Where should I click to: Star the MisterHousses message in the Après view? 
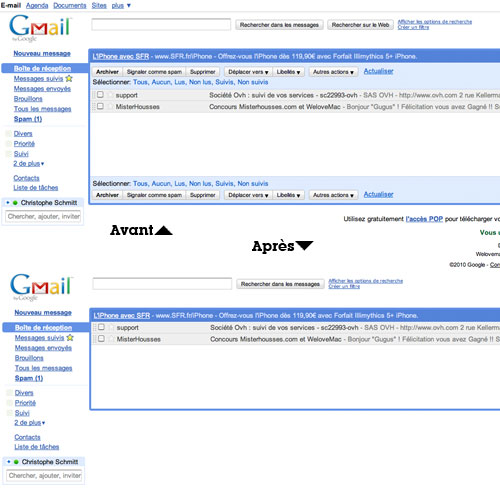(x=112, y=339)
